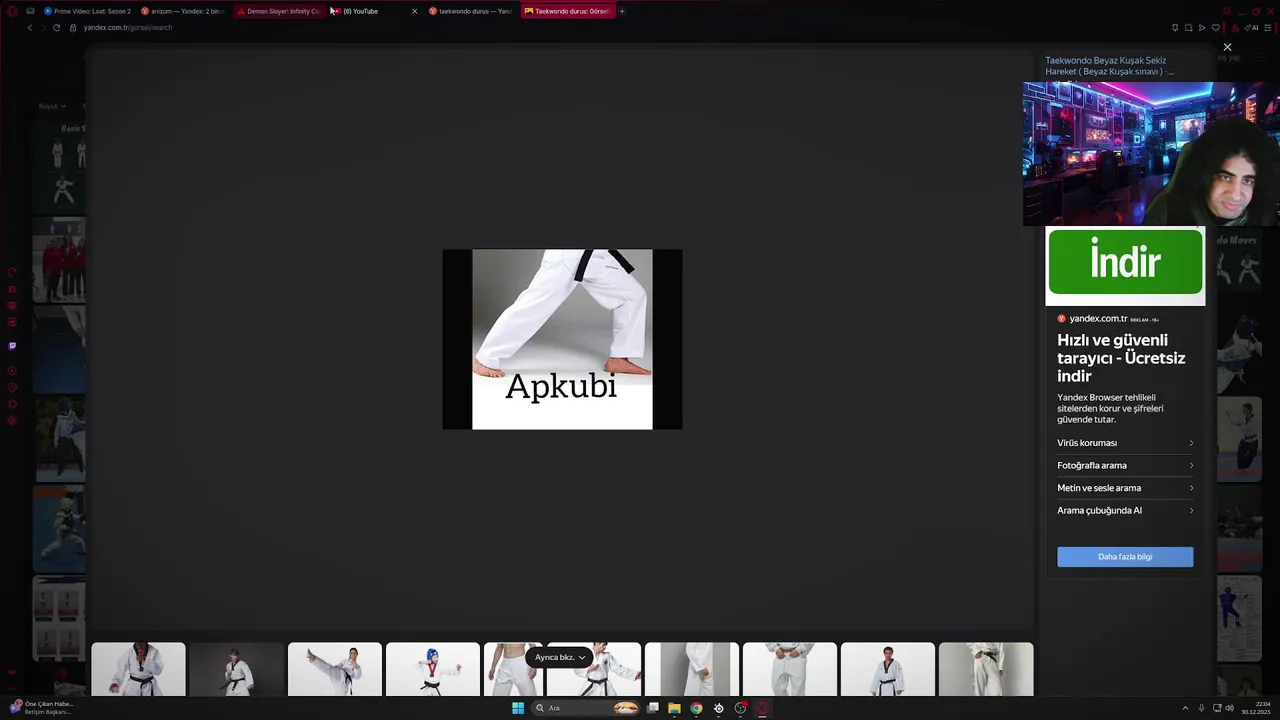The width and height of the screenshot is (1280, 720).
Task: Switch to the Demon Slayer: Infinity tab
Action: (x=280, y=11)
